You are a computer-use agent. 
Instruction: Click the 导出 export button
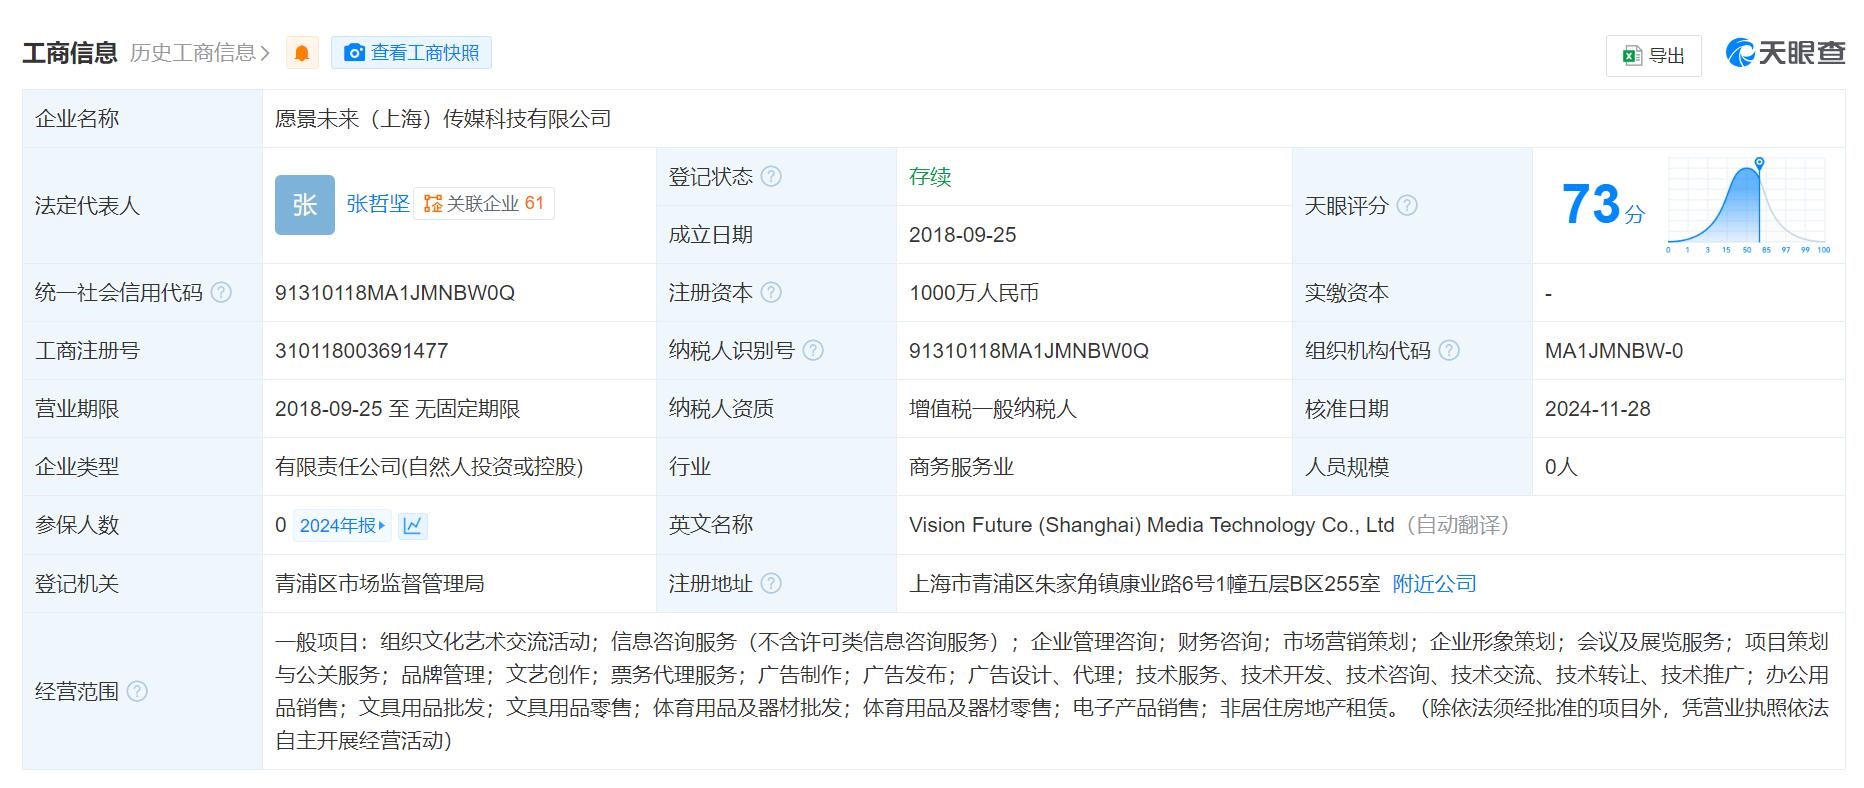pyautogui.click(x=1653, y=56)
